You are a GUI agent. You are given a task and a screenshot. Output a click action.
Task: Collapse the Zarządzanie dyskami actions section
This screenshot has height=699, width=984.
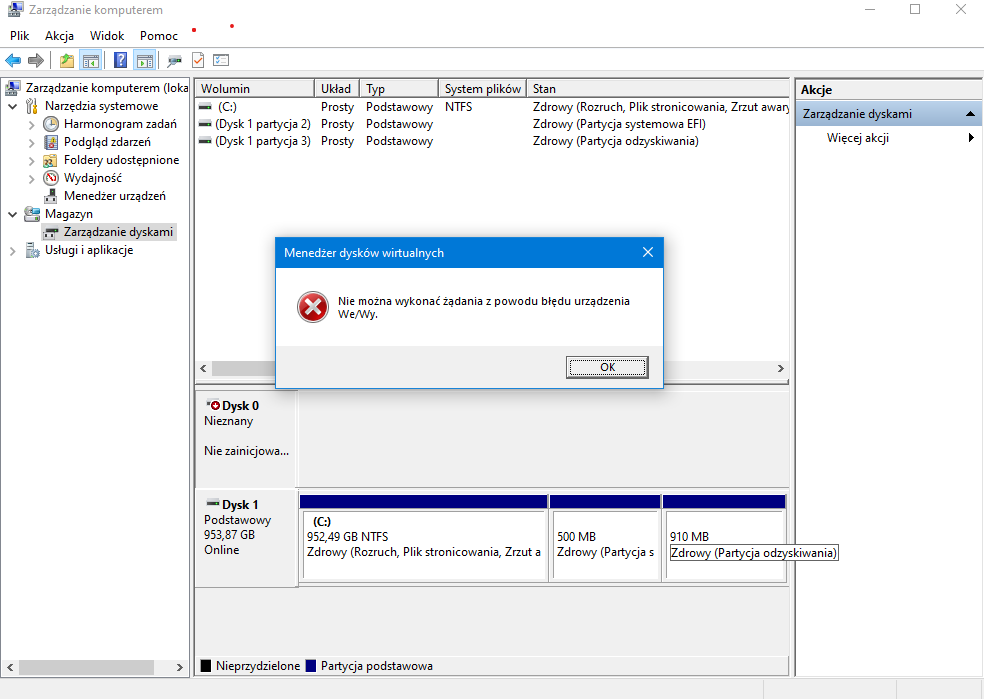point(969,114)
